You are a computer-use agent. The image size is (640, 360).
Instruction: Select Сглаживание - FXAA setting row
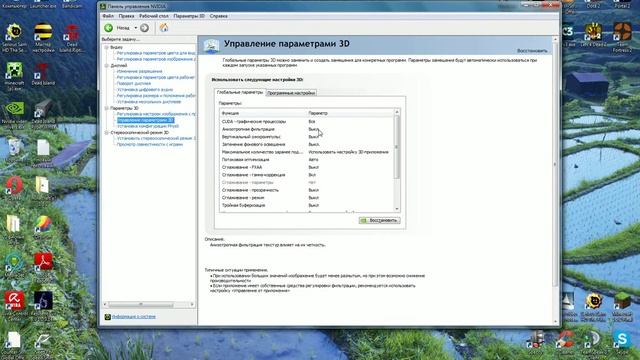[307, 167]
